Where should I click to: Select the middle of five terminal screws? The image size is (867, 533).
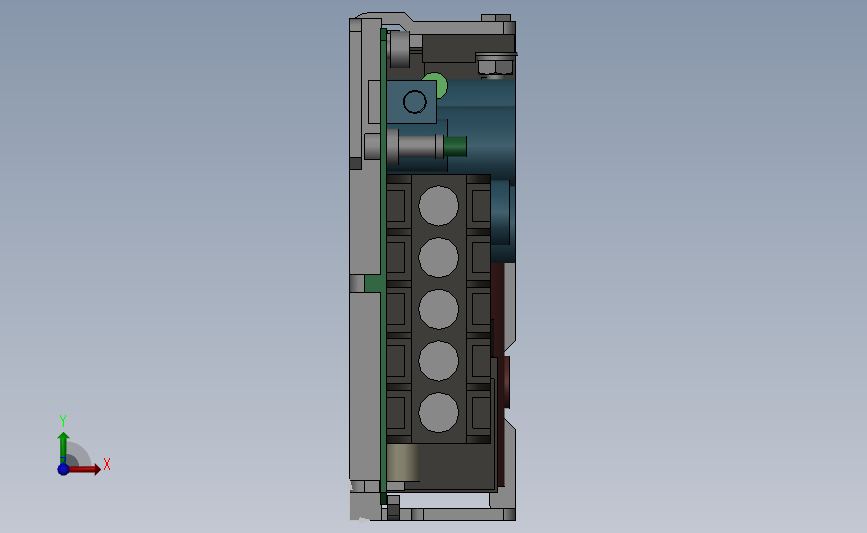click(x=438, y=309)
